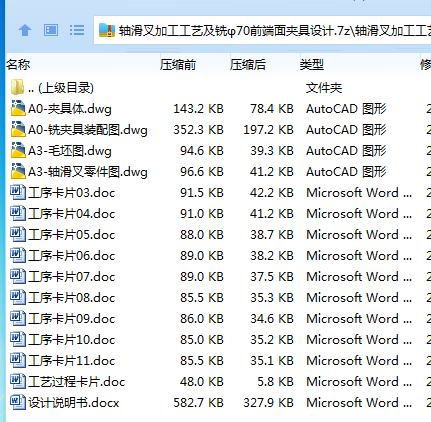Select file name A3-轴滑叉零件图.dwg

coord(88,172)
